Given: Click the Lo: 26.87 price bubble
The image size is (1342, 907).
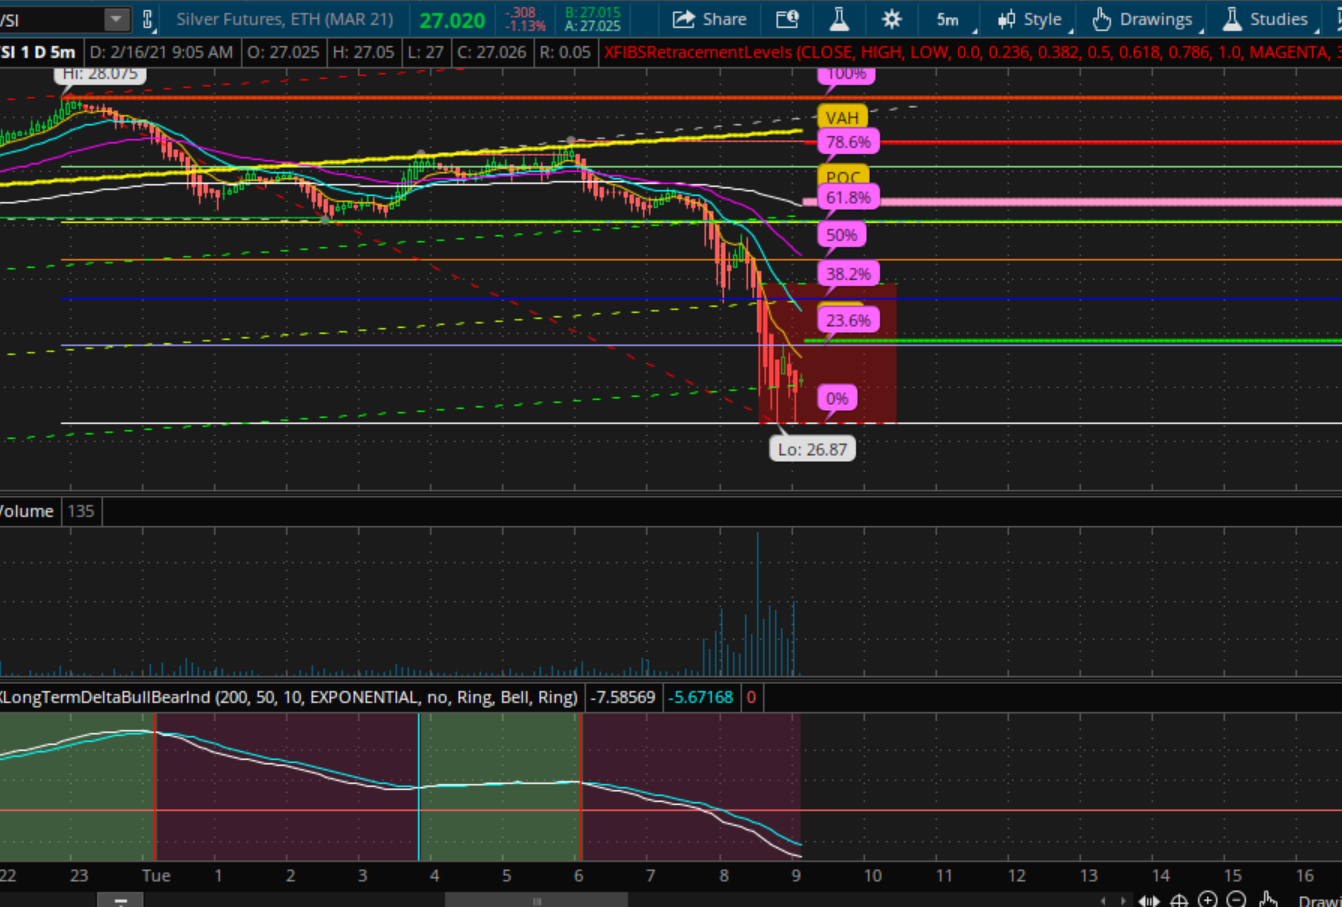Looking at the screenshot, I should (x=812, y=449).
